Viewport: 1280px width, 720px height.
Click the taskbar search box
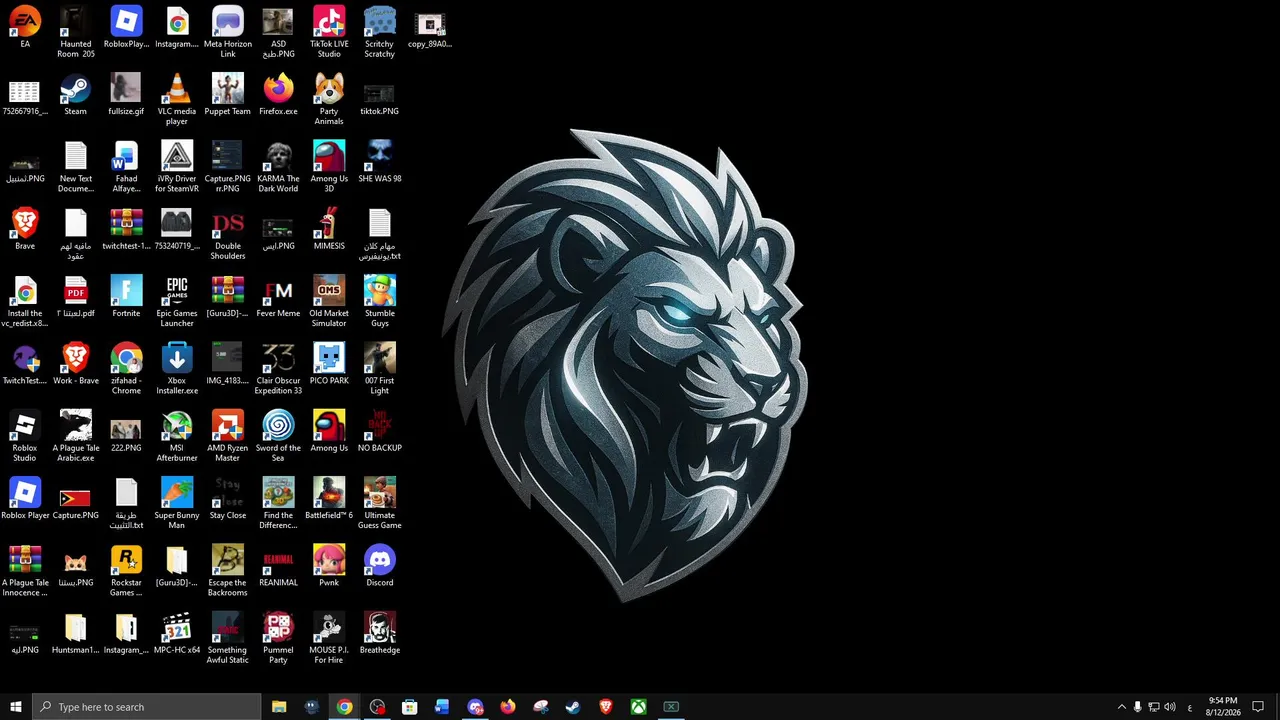click(147, 707)
